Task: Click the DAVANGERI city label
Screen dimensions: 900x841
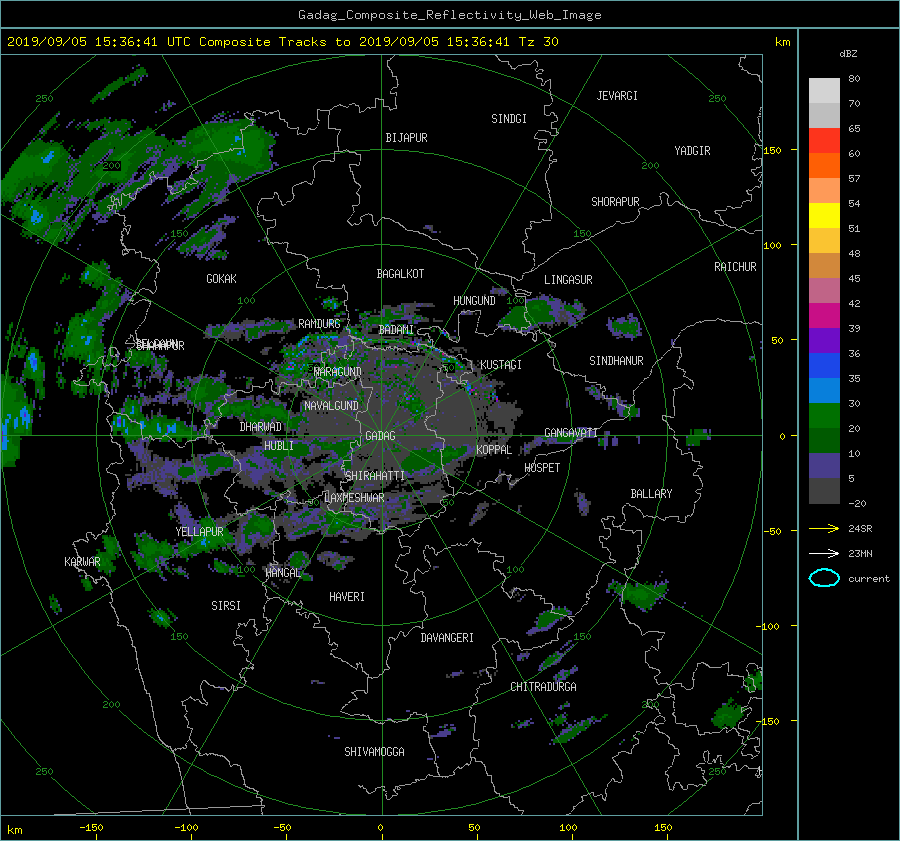Action: point(447,638)
